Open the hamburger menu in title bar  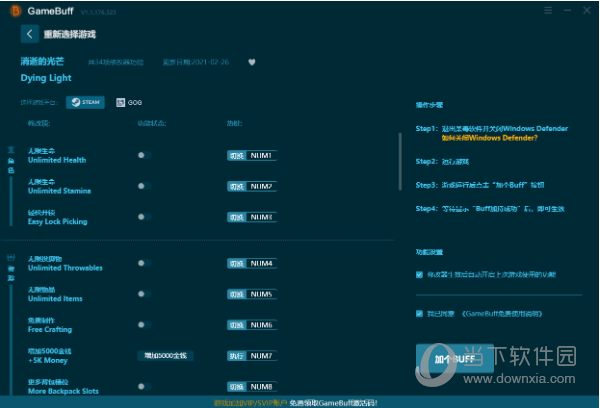548,11
